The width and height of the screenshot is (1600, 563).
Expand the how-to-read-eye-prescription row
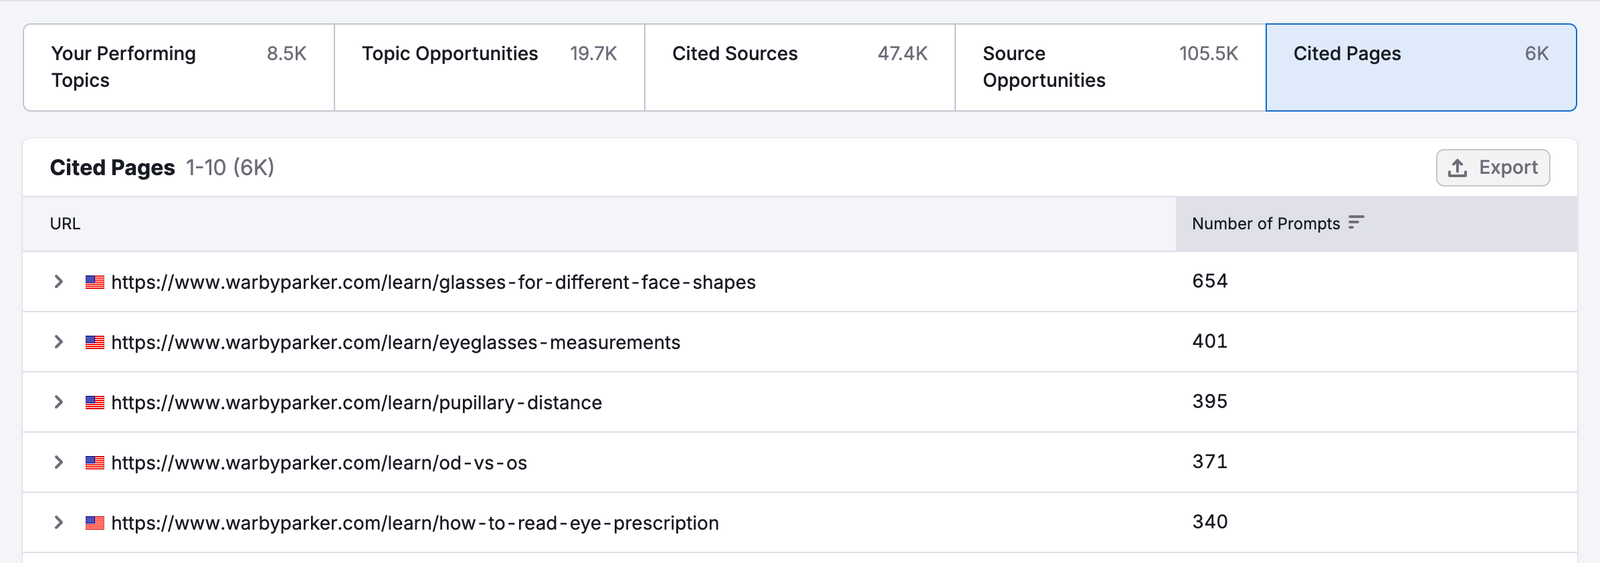click(x=59, y=522)
